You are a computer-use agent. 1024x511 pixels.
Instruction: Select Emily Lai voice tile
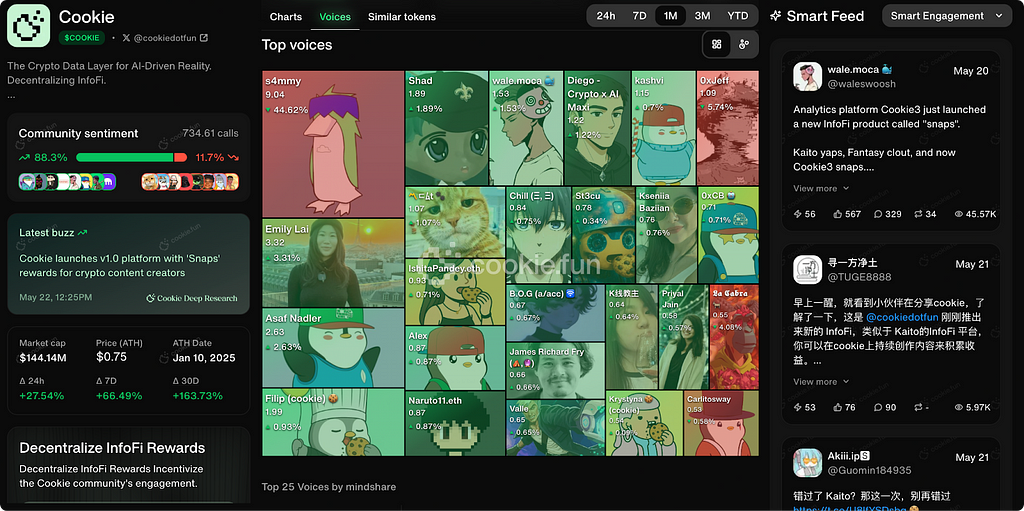pos(333,263)
